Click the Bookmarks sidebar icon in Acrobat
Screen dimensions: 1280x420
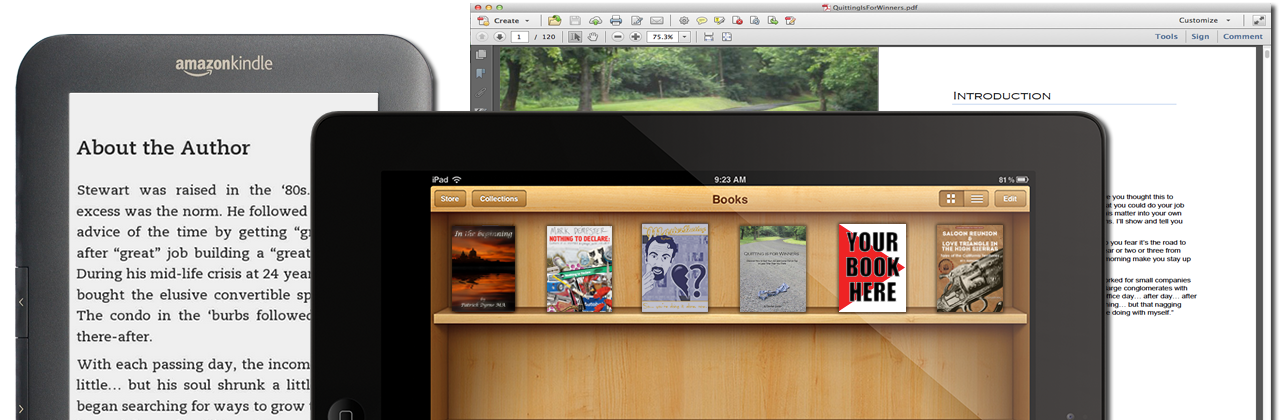point(481,72)
